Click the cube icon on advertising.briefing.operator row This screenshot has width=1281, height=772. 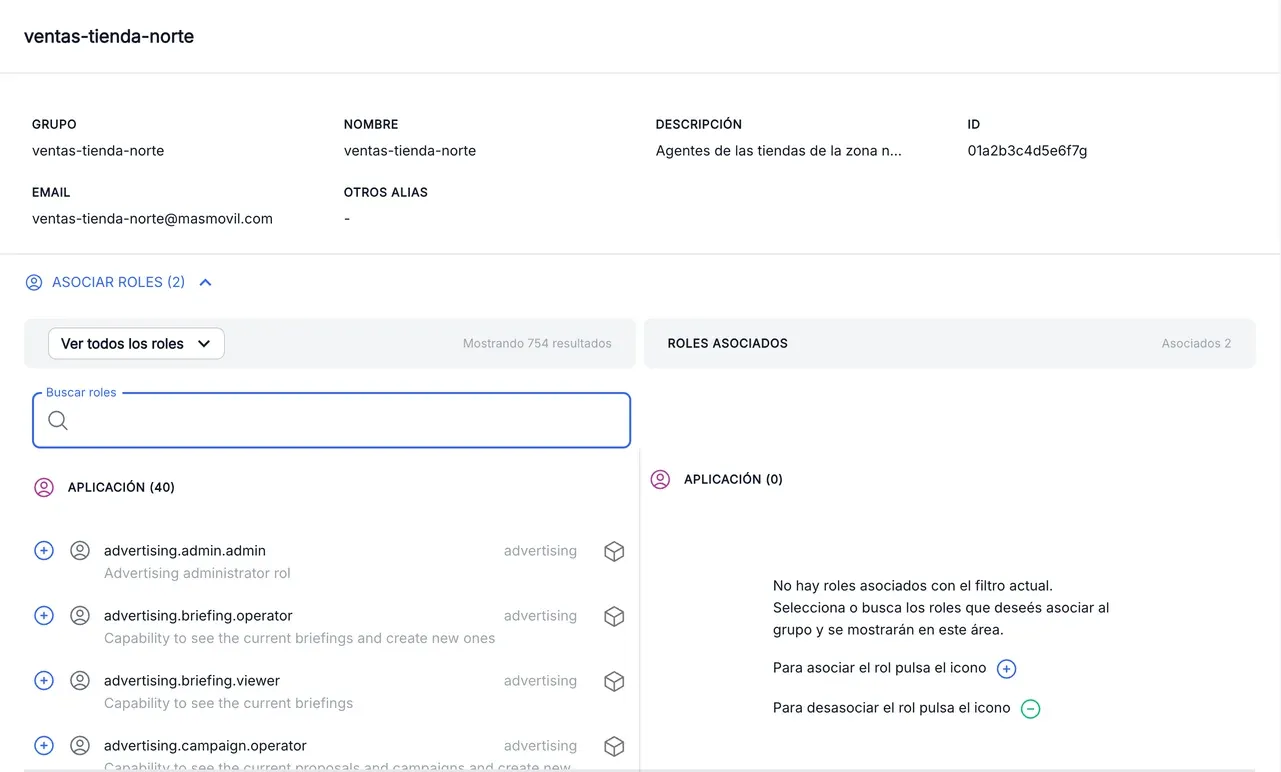[x=614, y=616]
